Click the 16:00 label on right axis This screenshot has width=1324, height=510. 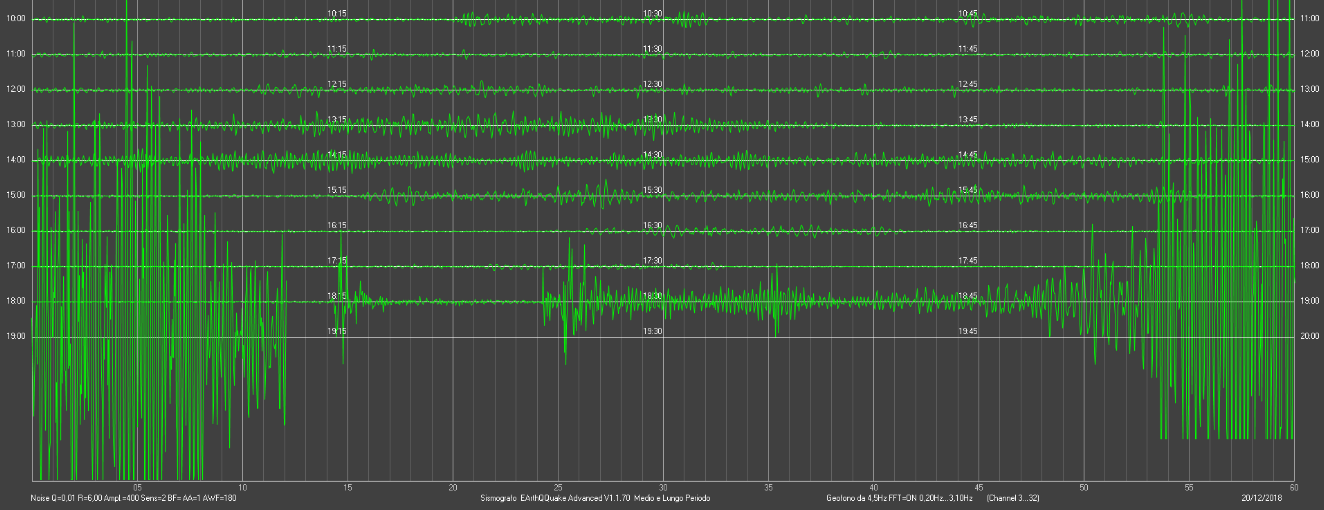point(1309,196)
